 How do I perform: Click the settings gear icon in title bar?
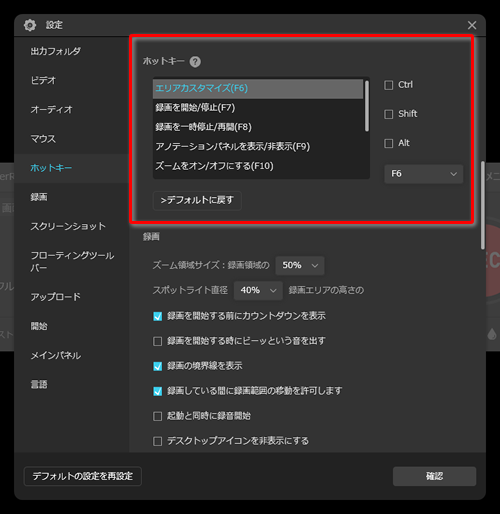pos(30,25)
